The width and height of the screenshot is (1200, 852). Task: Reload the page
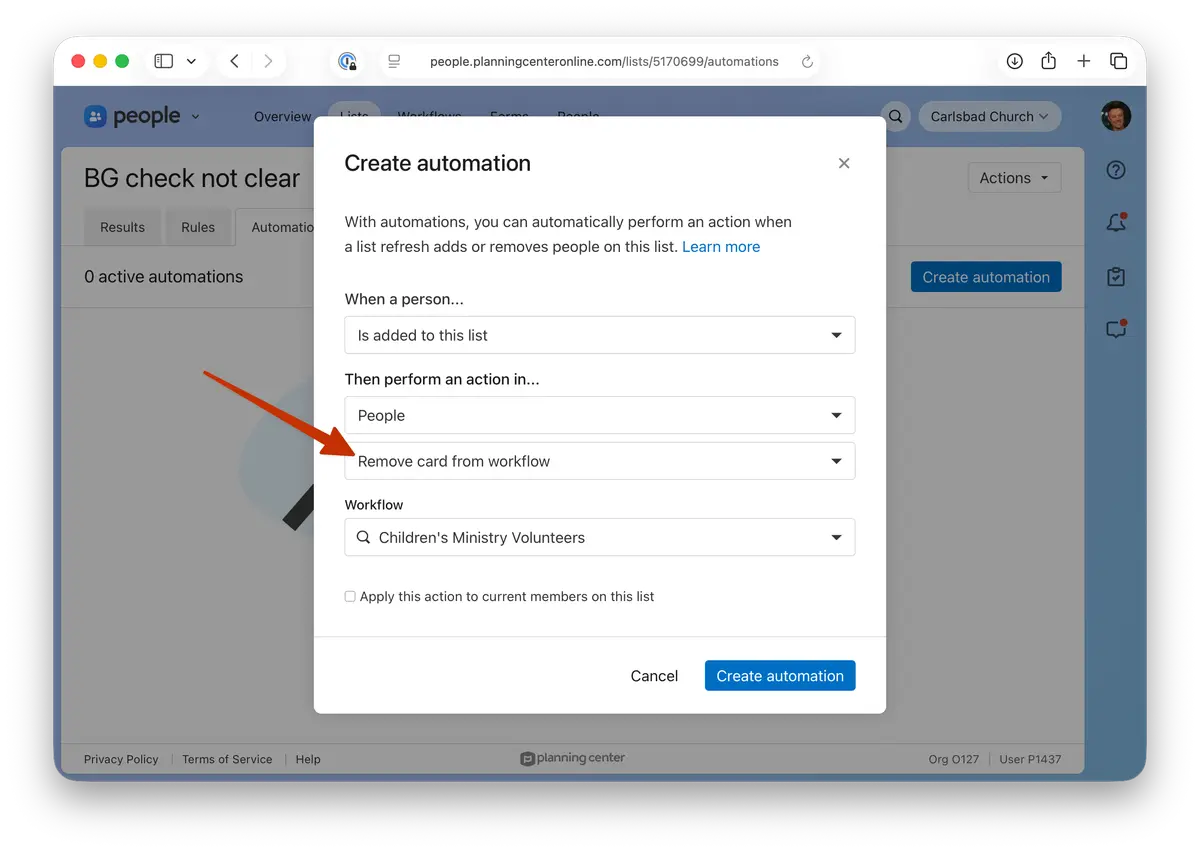807,61
